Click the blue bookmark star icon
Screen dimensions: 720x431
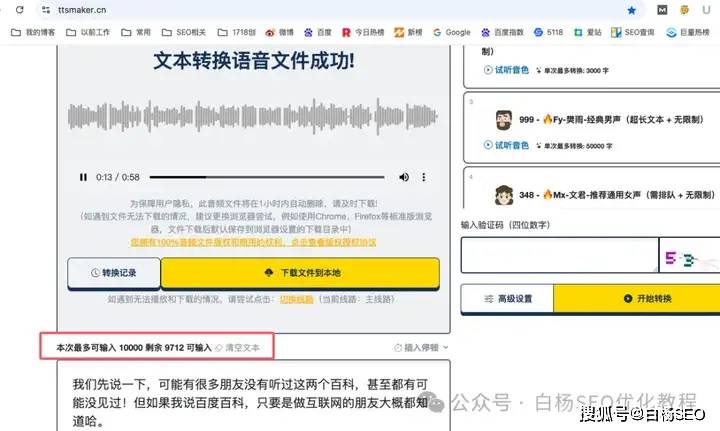[x=632, y=10]
